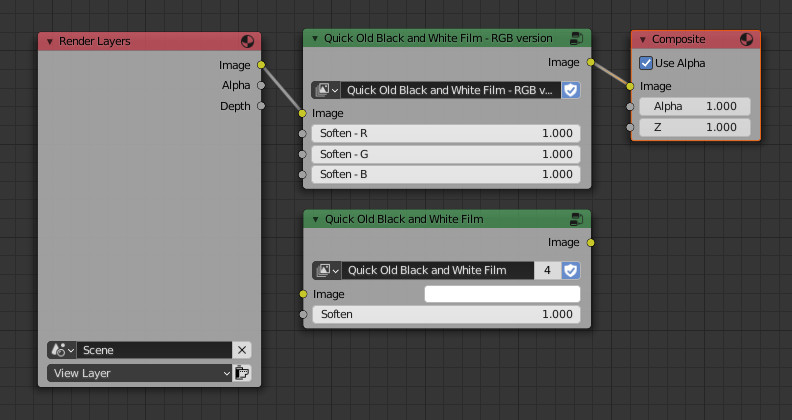Image resolution: width=792 pixels, height=420 pixels.
Task: Toggle preview icon on Render Layers node
Action: point(248,41)
